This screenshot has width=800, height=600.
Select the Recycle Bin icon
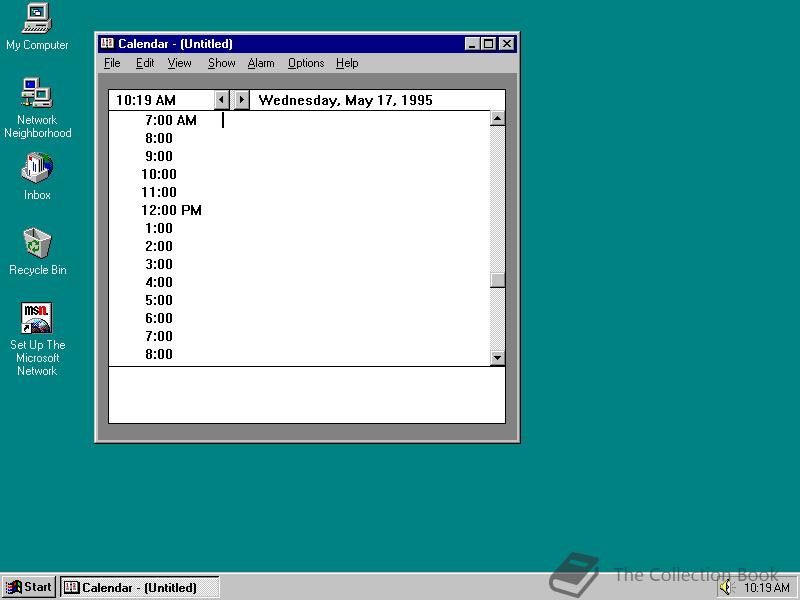coord(37,243)
